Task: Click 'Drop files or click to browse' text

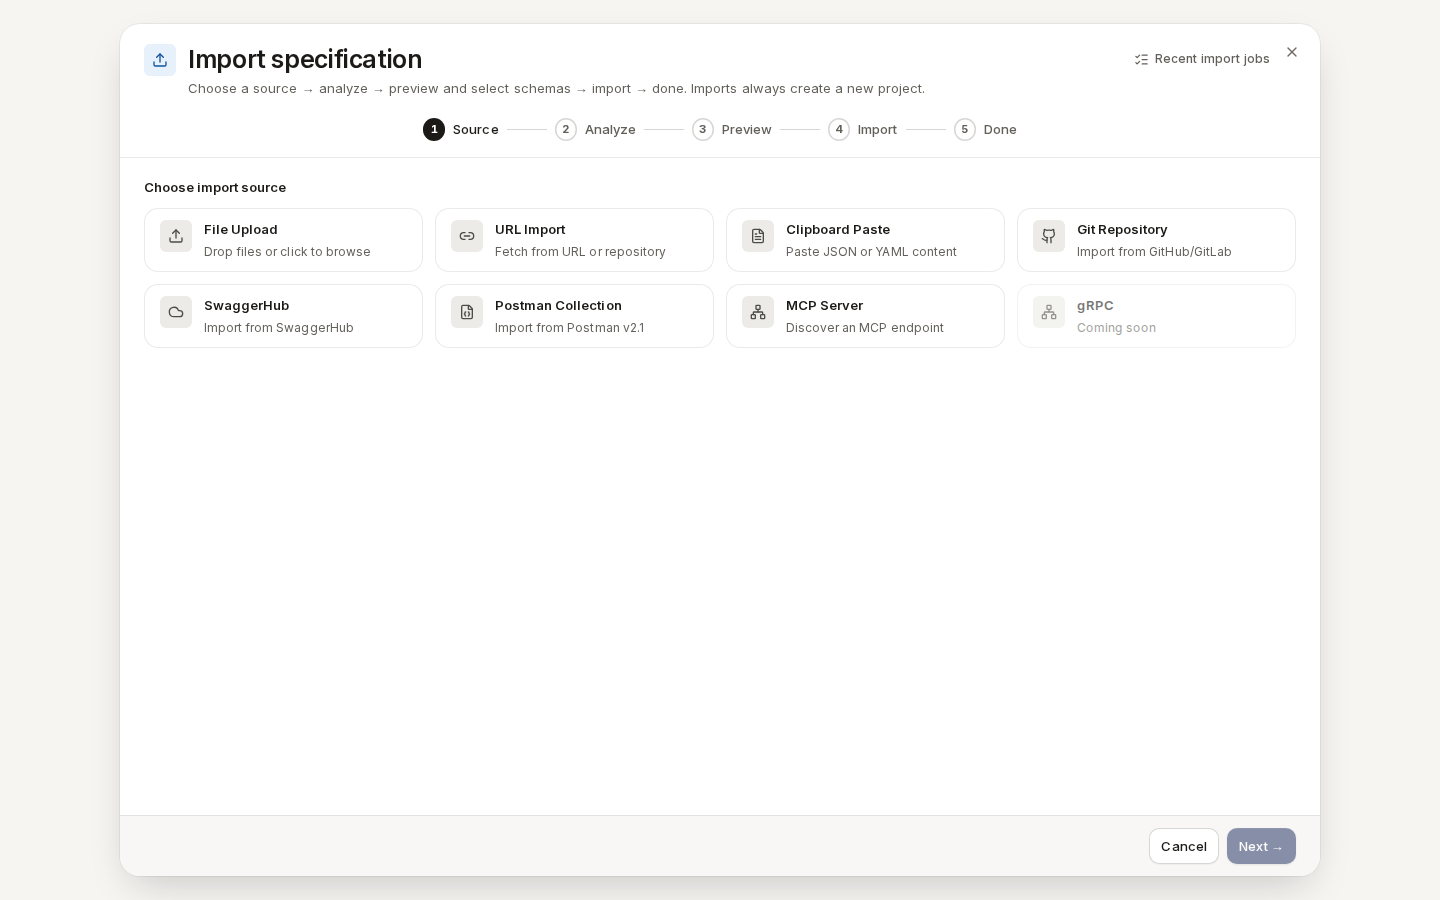Action: pos(287,252)
